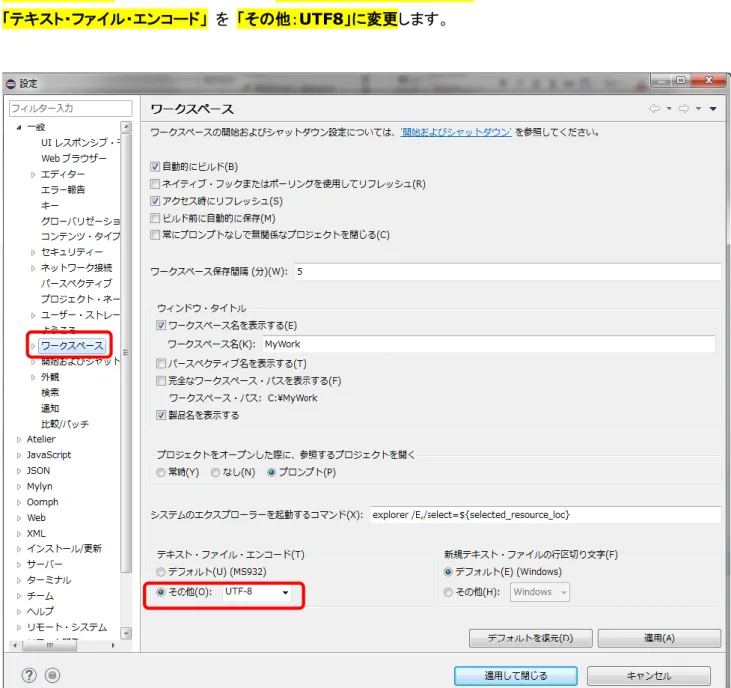Select その他(H) line delimiter radio
731x688 pixels.
[448, 592]
